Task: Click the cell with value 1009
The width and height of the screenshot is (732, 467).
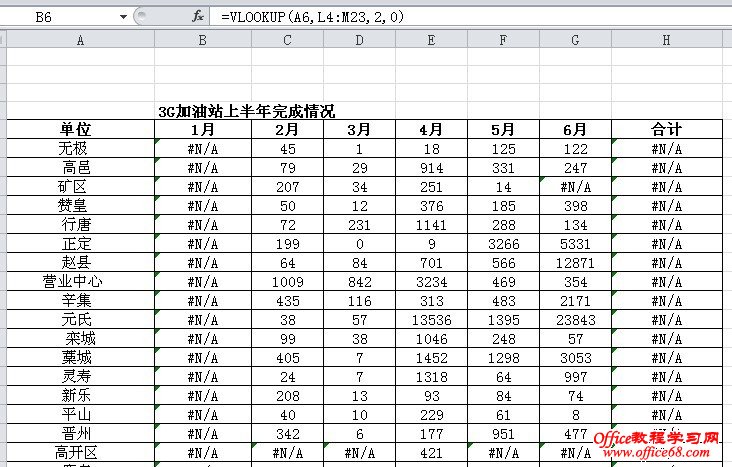Action: pos(287,282)
